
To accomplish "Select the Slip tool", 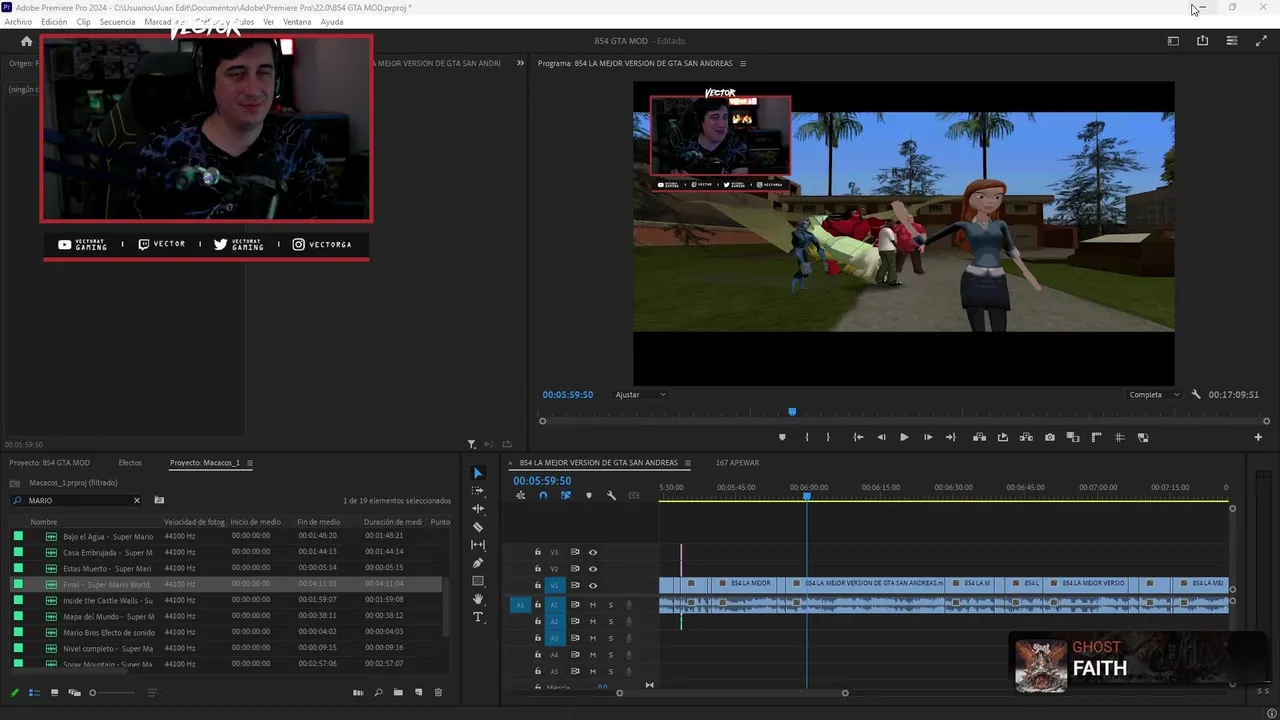I will pos(478,545).
